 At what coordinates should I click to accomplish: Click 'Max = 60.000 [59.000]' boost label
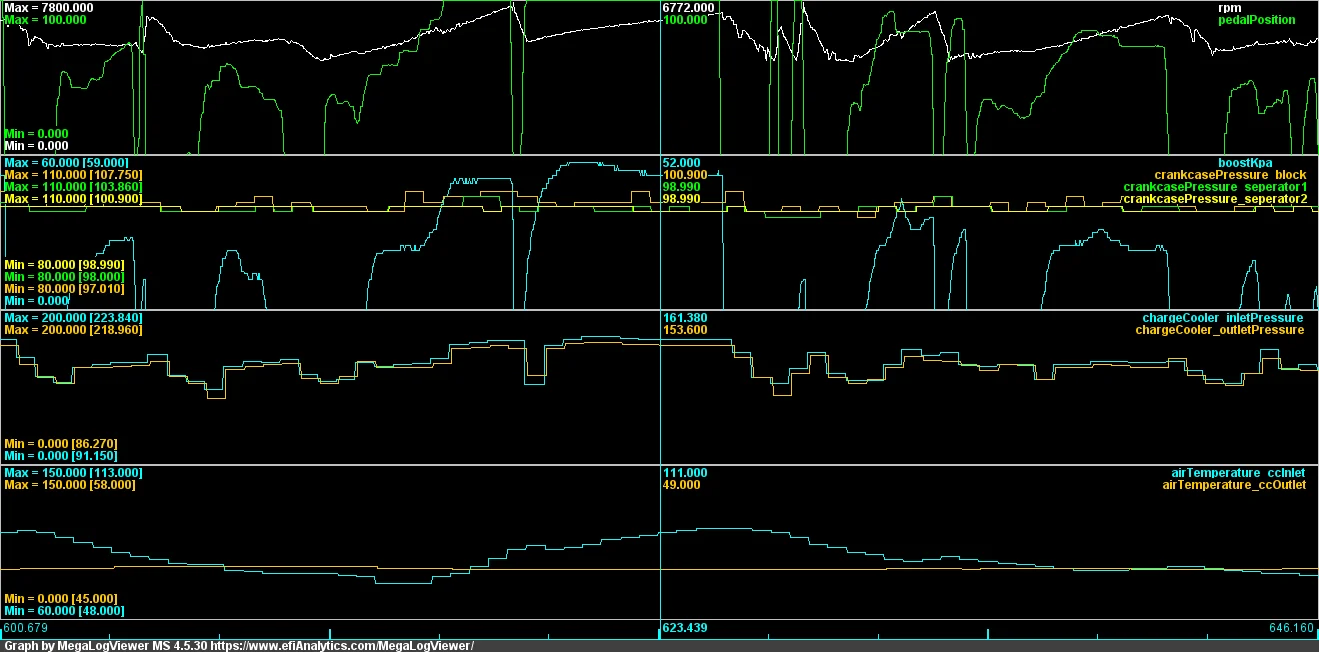(x=67, y=162)
